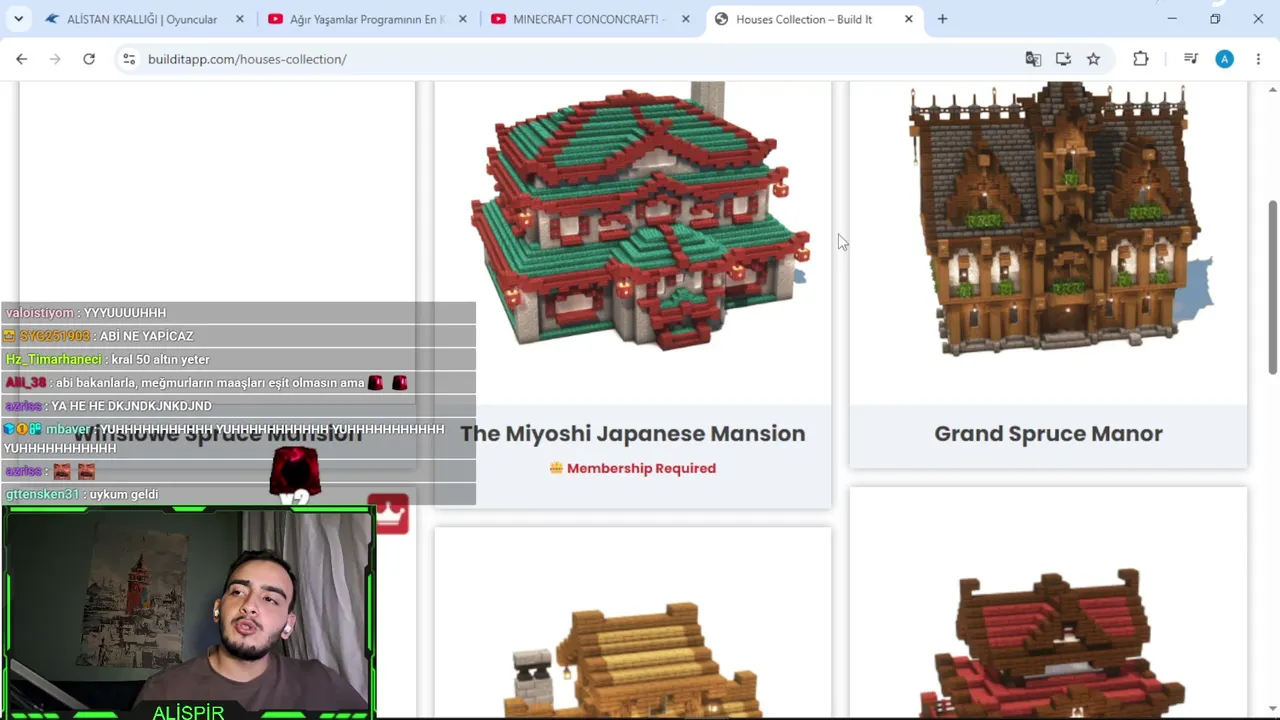Click chat username 'gttensken31'
The image size is (1280, 720).
click(42, 494)
